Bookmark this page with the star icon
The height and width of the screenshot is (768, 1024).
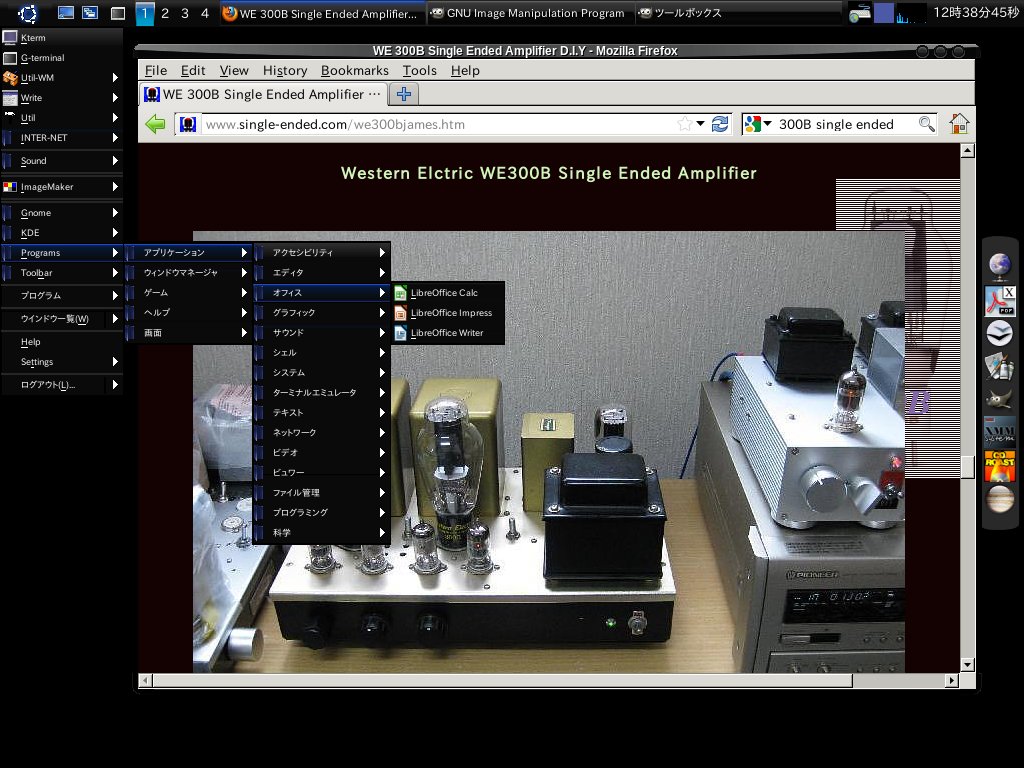coord(685,124)
